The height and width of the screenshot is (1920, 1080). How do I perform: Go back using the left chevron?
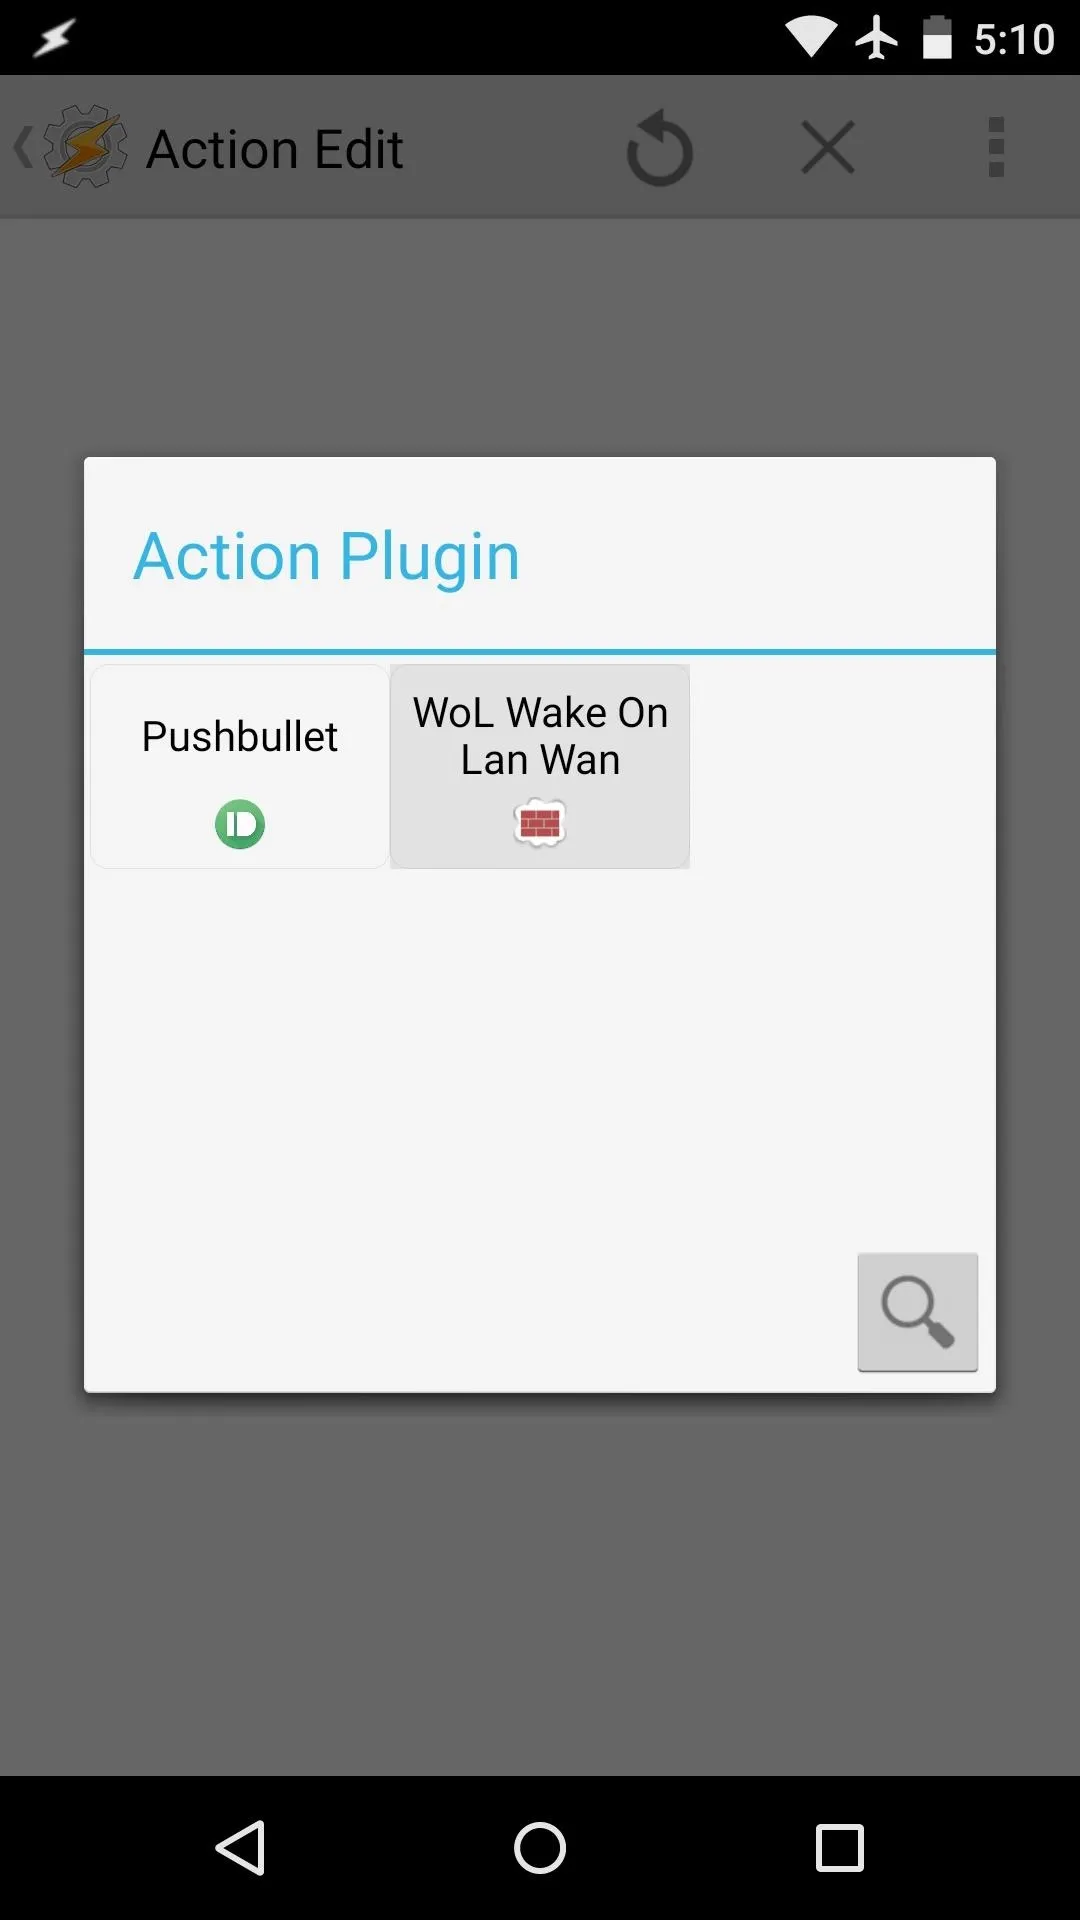click(23, 147)
